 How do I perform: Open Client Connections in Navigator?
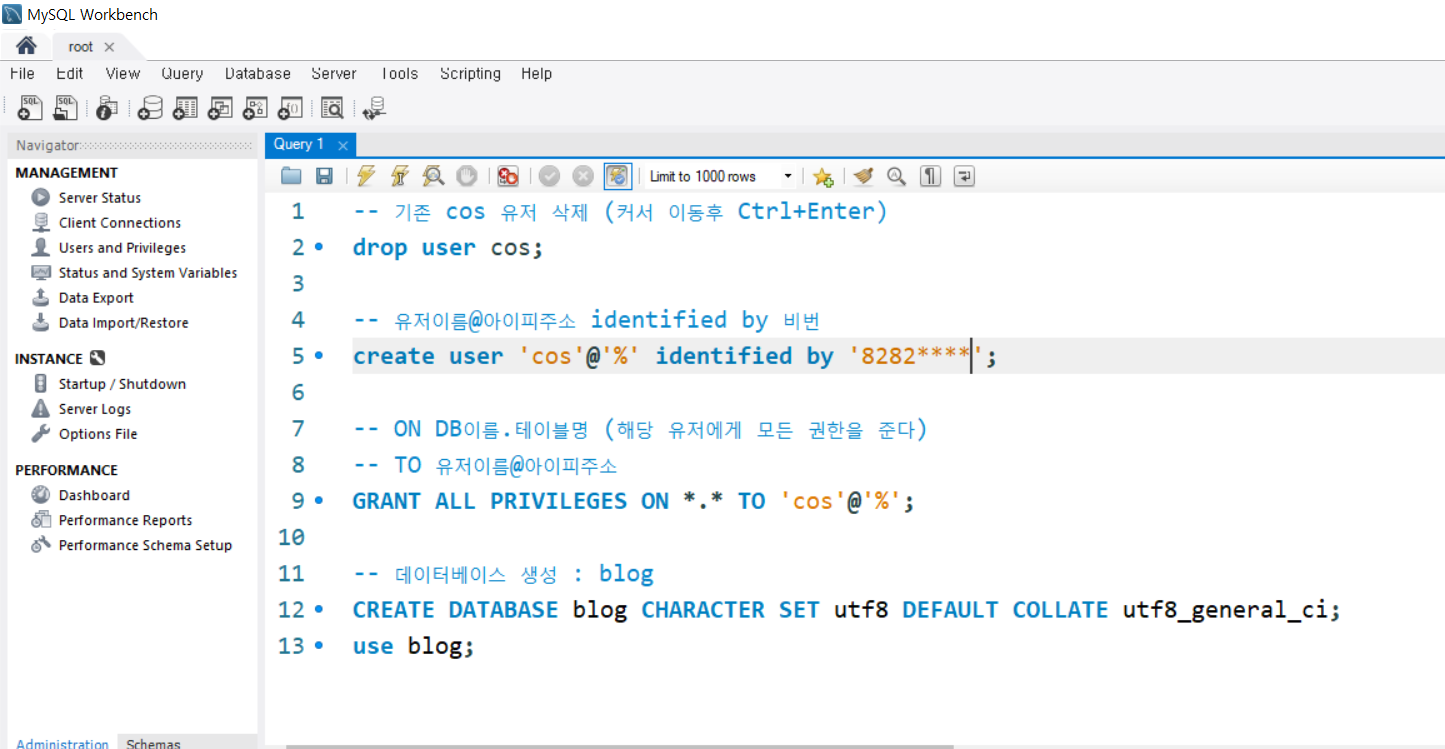(120, 223)
